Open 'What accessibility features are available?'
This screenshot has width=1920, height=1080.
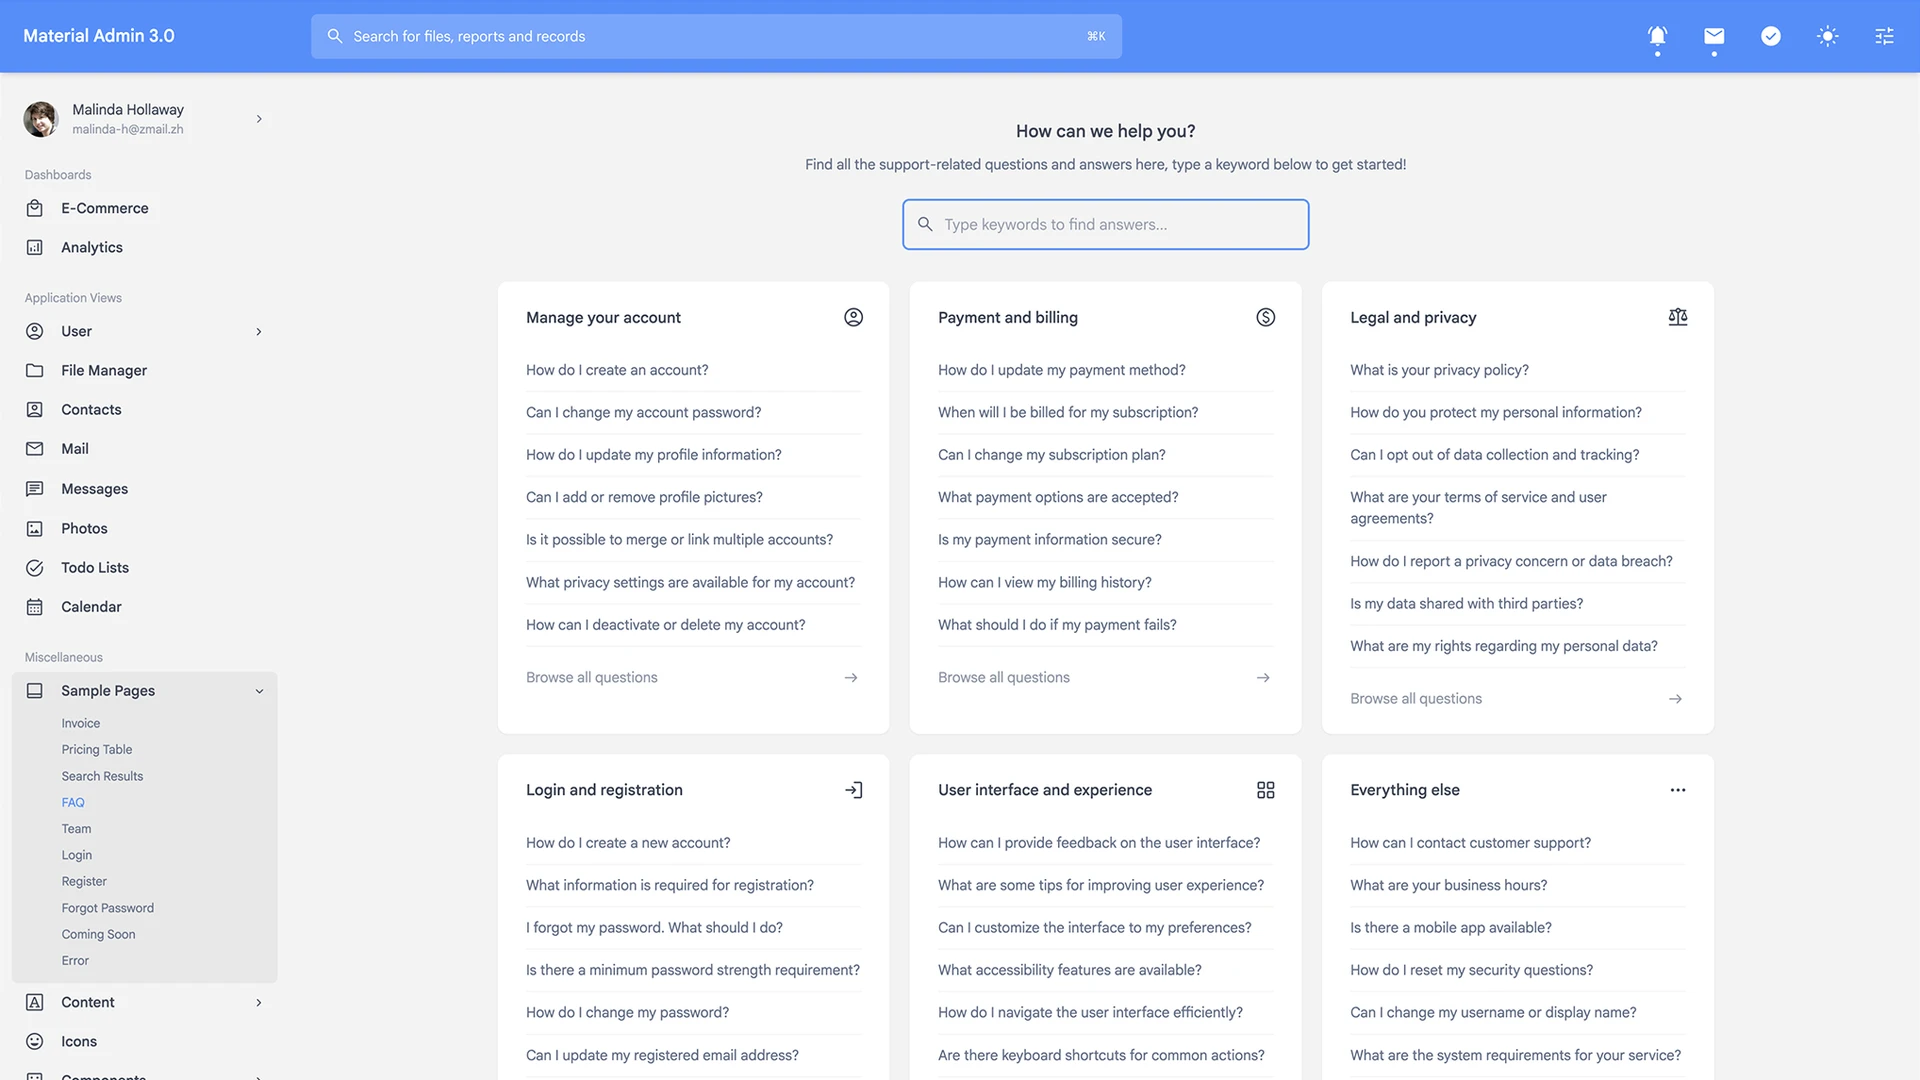[1069, 970]
